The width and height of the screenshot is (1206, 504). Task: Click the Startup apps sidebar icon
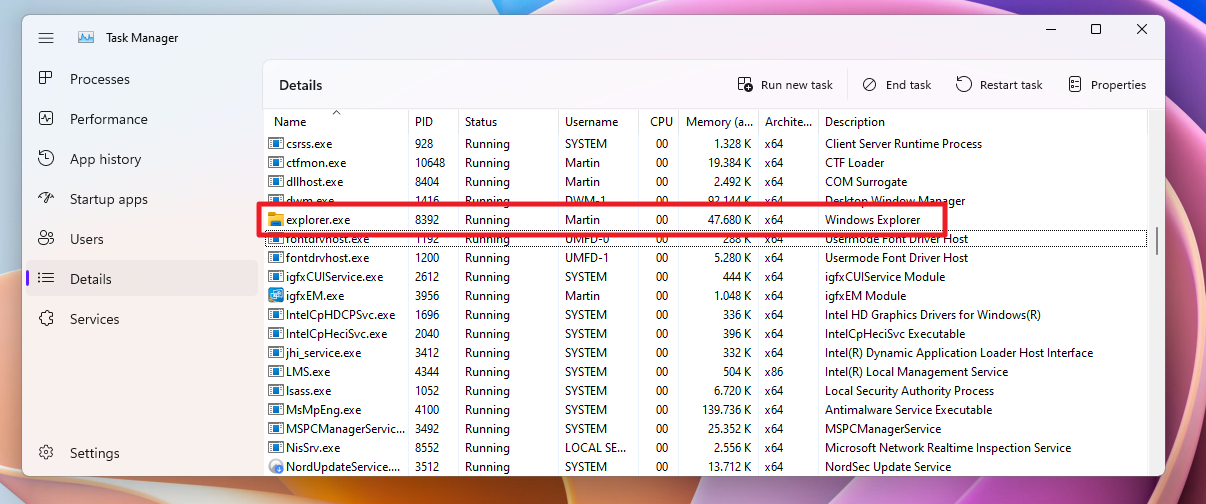click(46, 199)
